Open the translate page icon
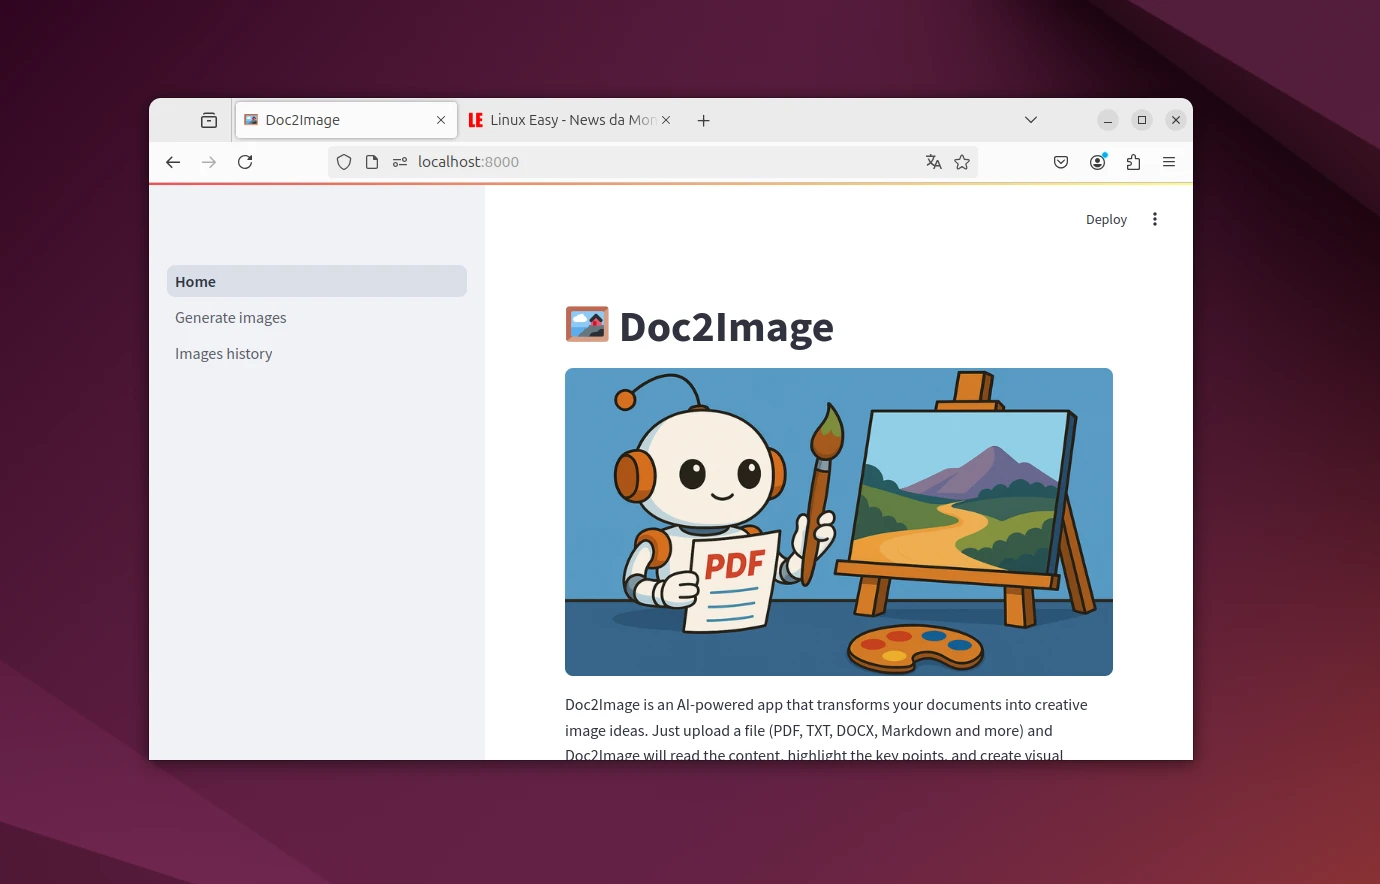1380x884 pixels. 933,161
